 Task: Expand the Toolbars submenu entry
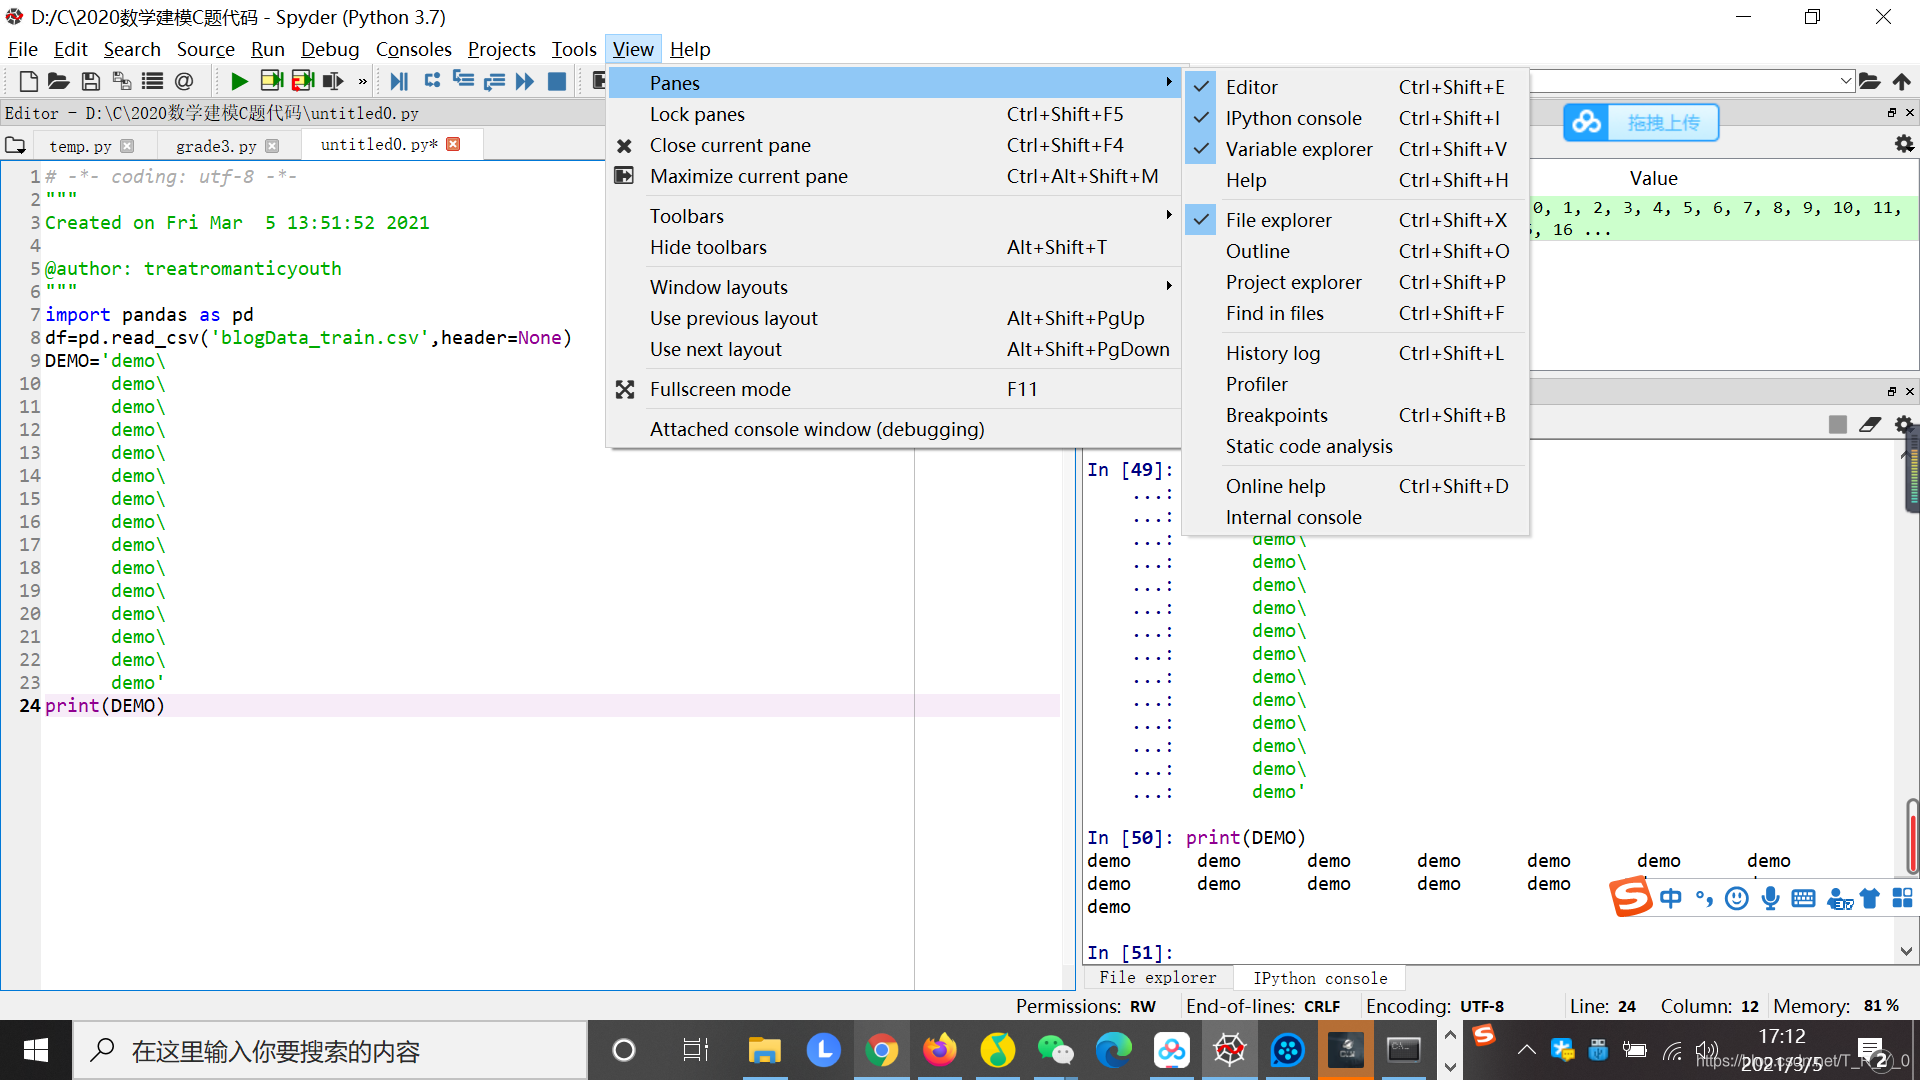(894, 216)
